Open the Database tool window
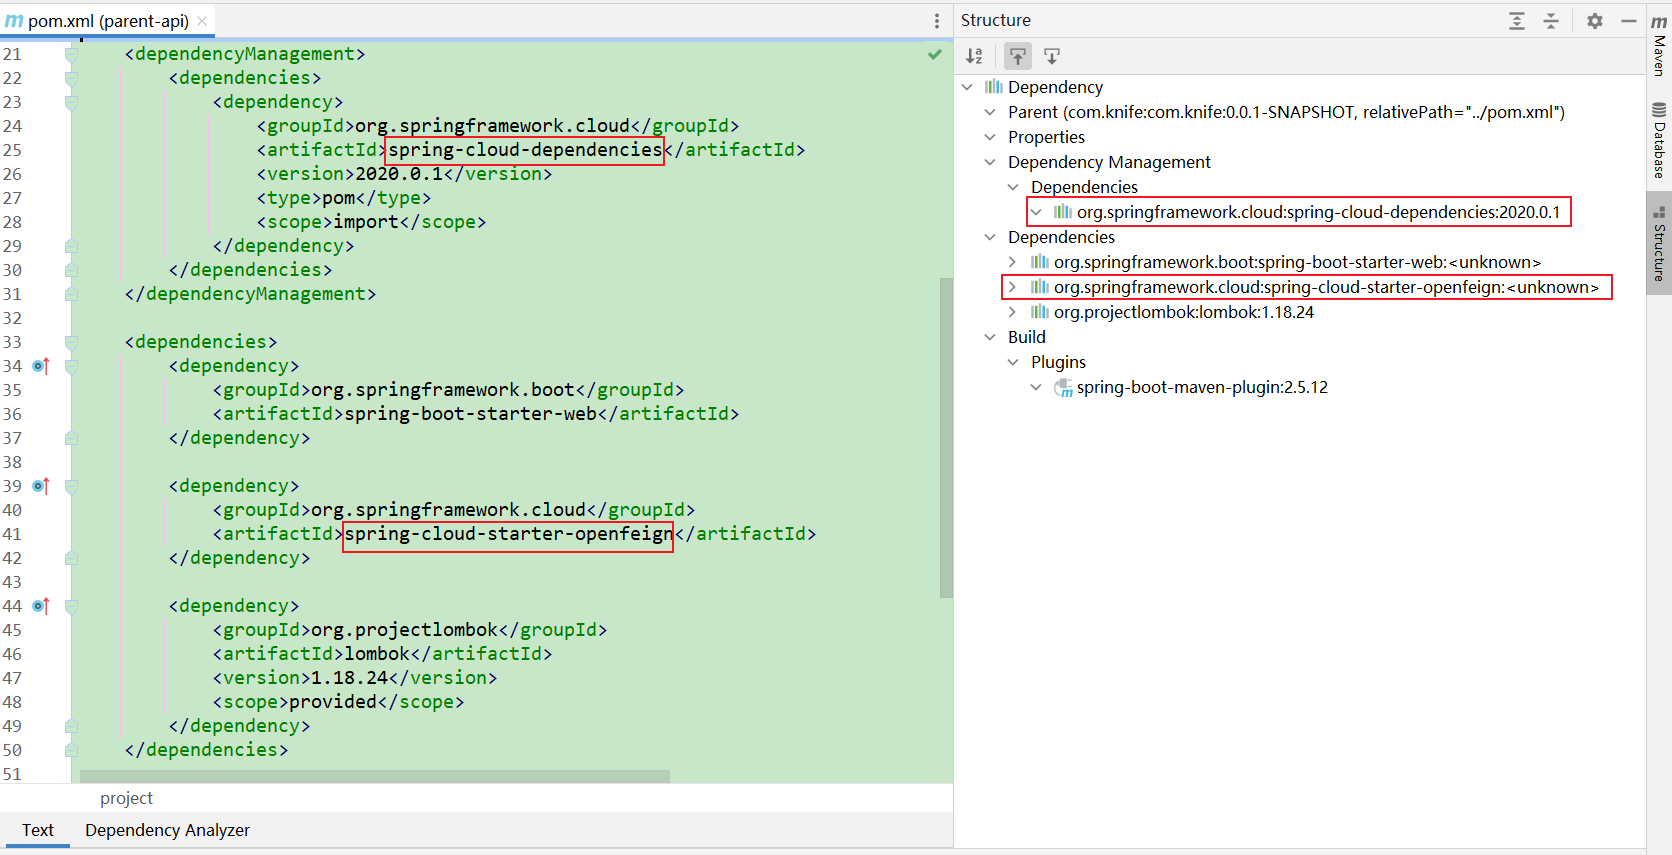 tap(1659, 140)
